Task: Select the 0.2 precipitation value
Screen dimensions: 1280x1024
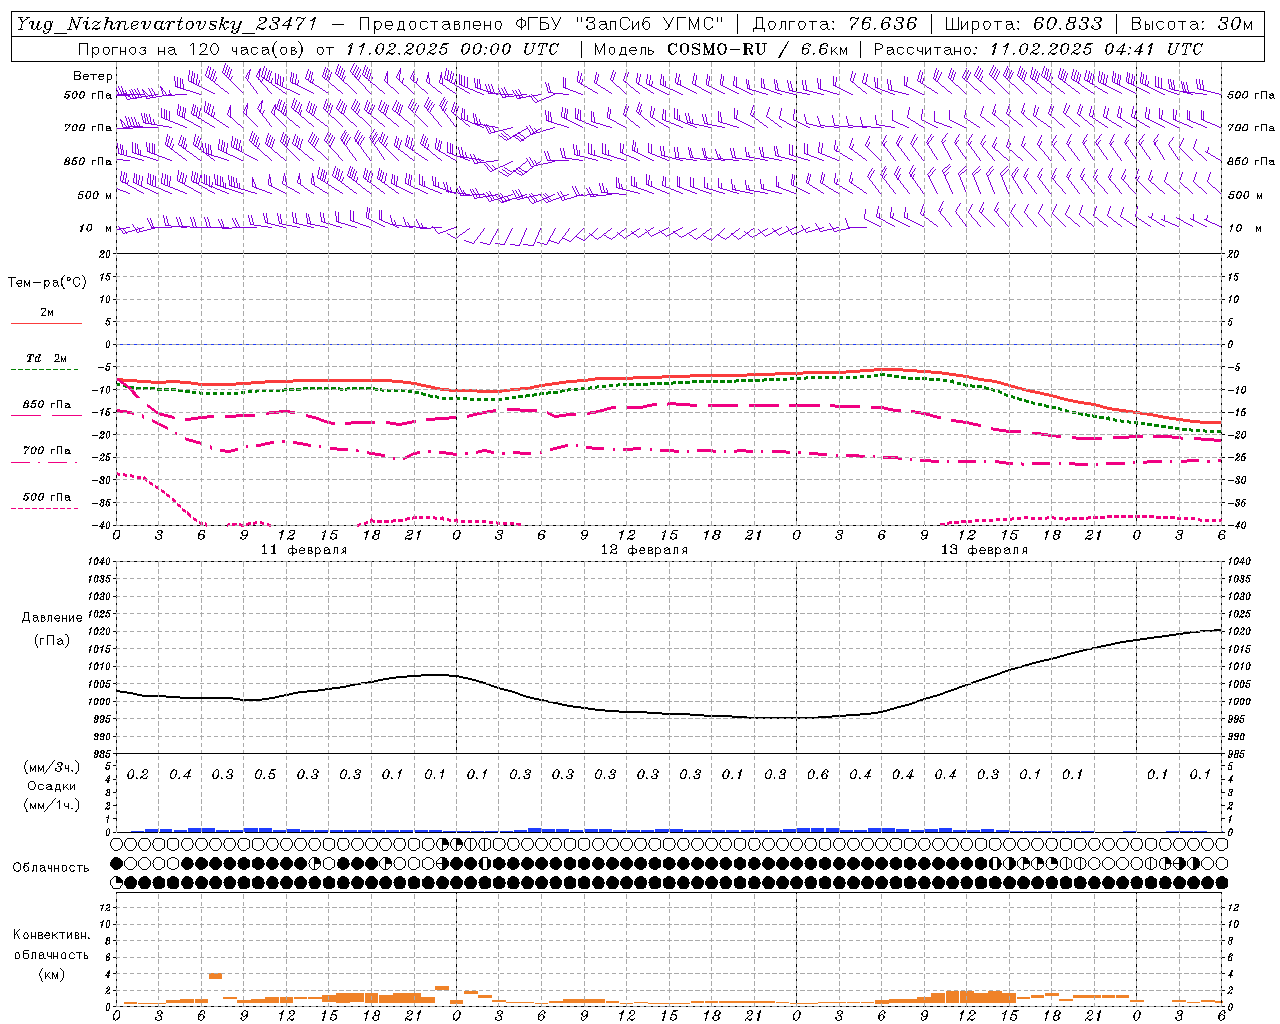Action: (138, 774)
